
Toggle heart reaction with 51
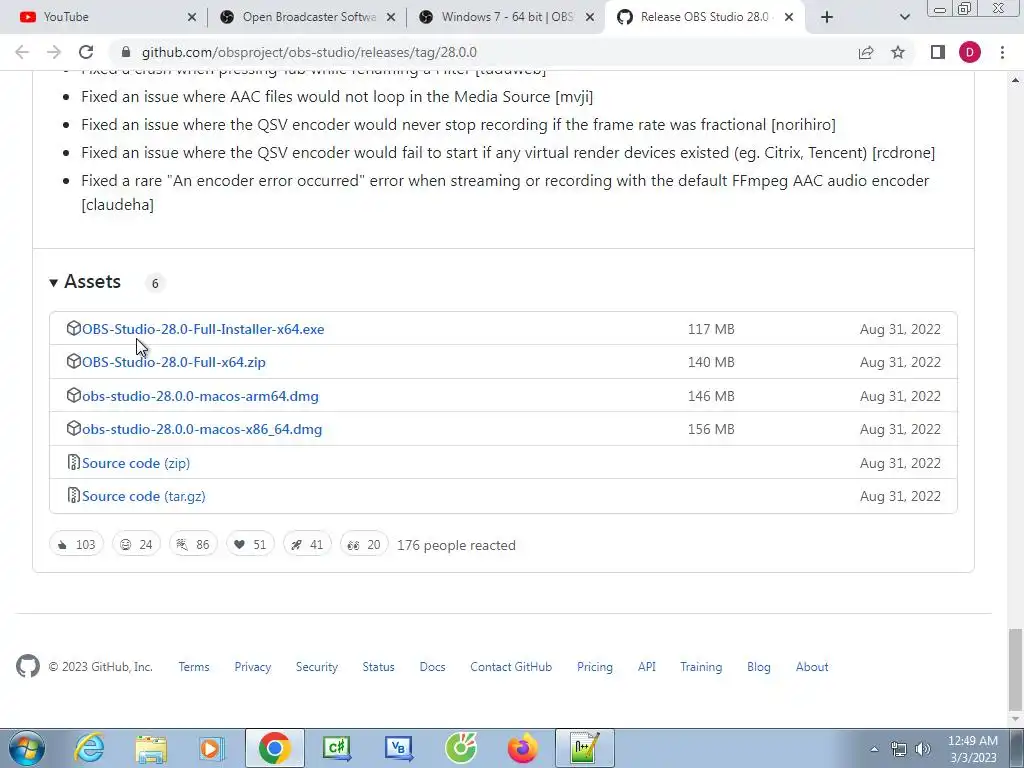click(x=250, y=545)
